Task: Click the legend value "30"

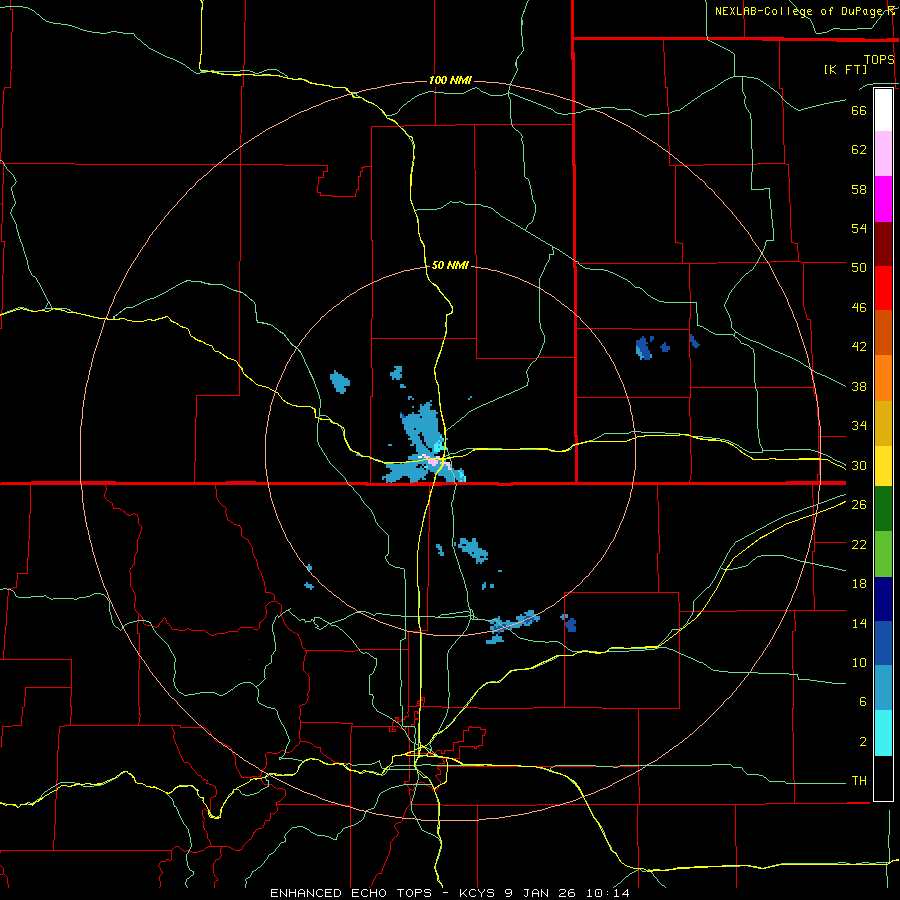Action: pos(859,465)
